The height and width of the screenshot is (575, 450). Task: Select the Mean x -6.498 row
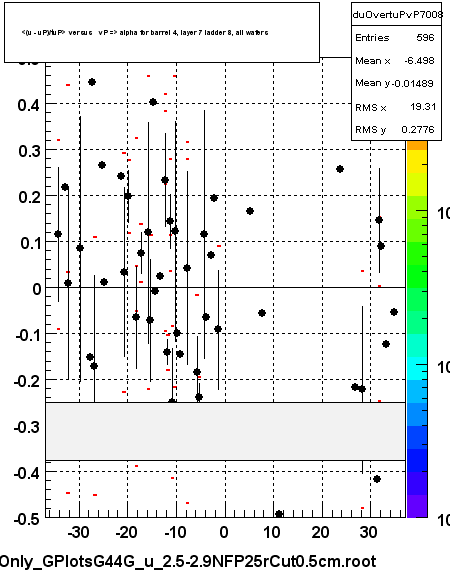pos(396,61)
